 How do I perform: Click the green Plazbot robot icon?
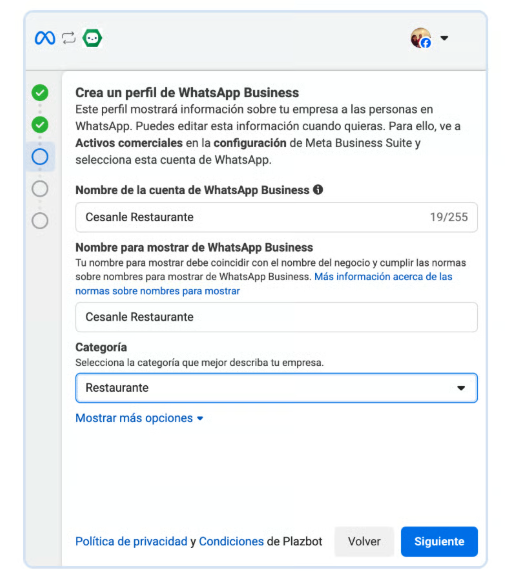coord(92,38)
